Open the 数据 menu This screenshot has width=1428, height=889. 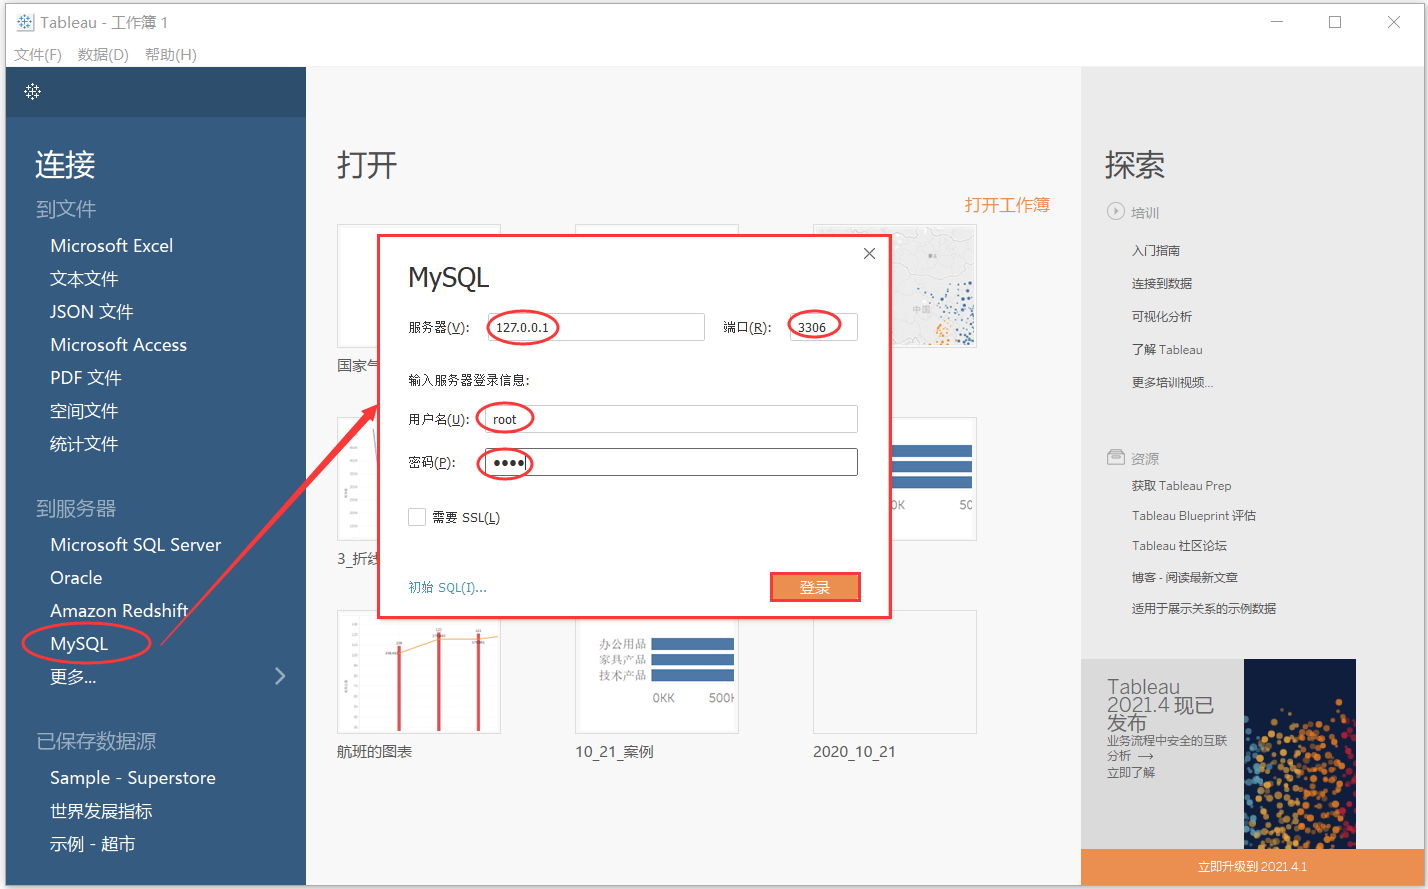pyautogui.click(x=102, y=54)
